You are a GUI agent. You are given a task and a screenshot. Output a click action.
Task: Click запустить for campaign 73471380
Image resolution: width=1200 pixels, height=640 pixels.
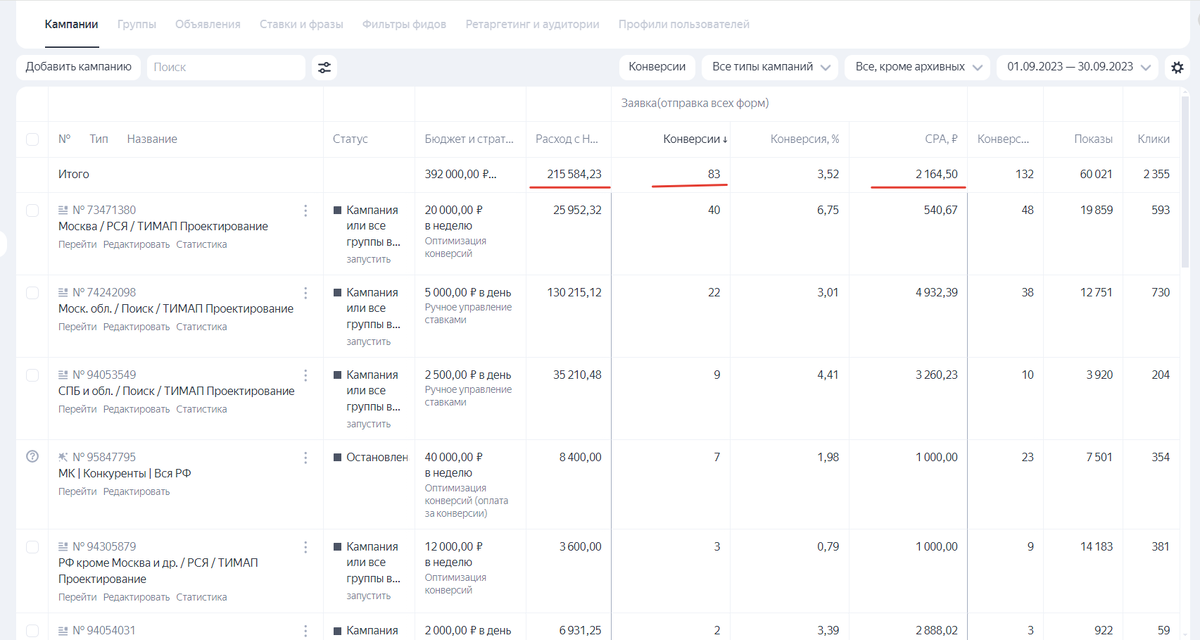369,259
